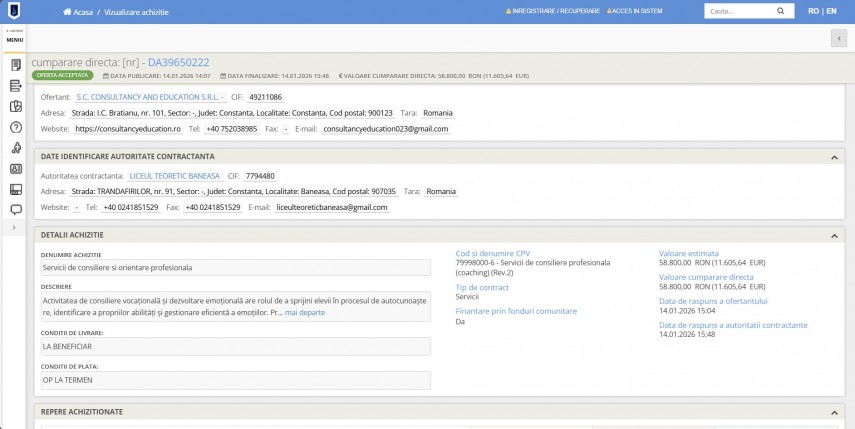Collapse Date Identificare Autoritate Contractanta section
This screenshot has width=855, height=429.
tap(834, 157)
